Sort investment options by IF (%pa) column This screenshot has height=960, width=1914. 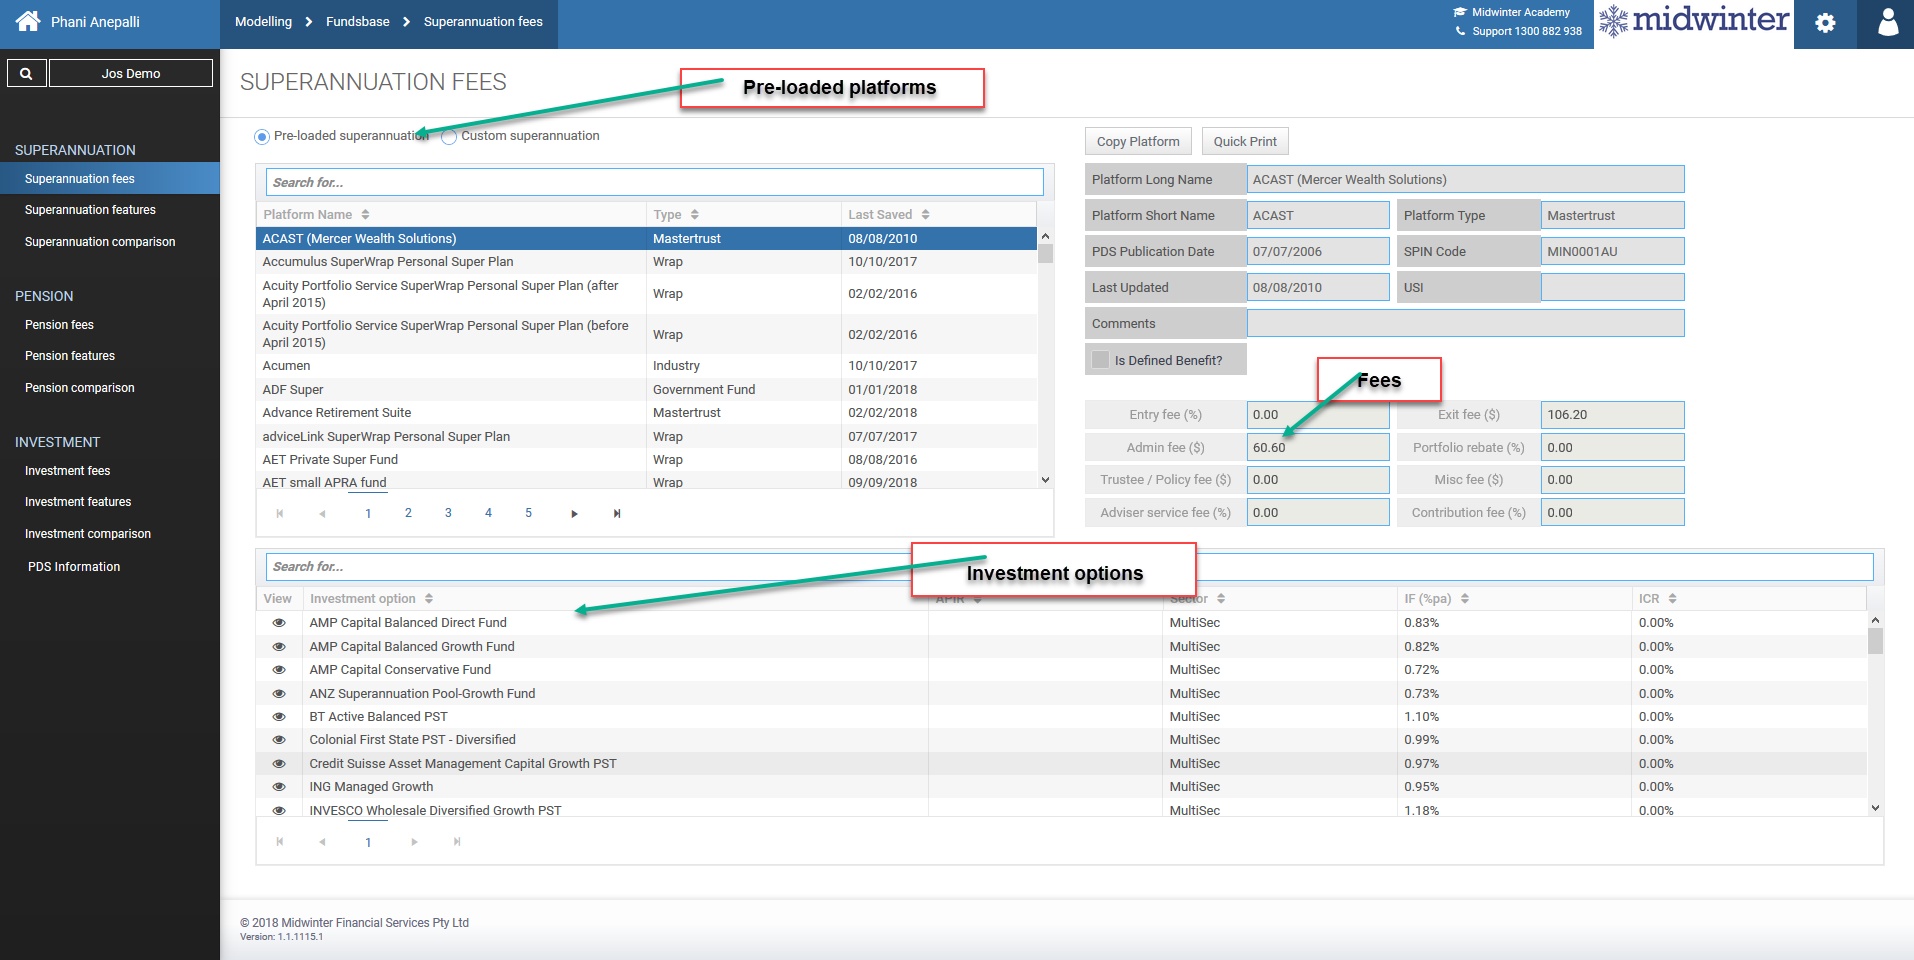(x=1465, y=598)
